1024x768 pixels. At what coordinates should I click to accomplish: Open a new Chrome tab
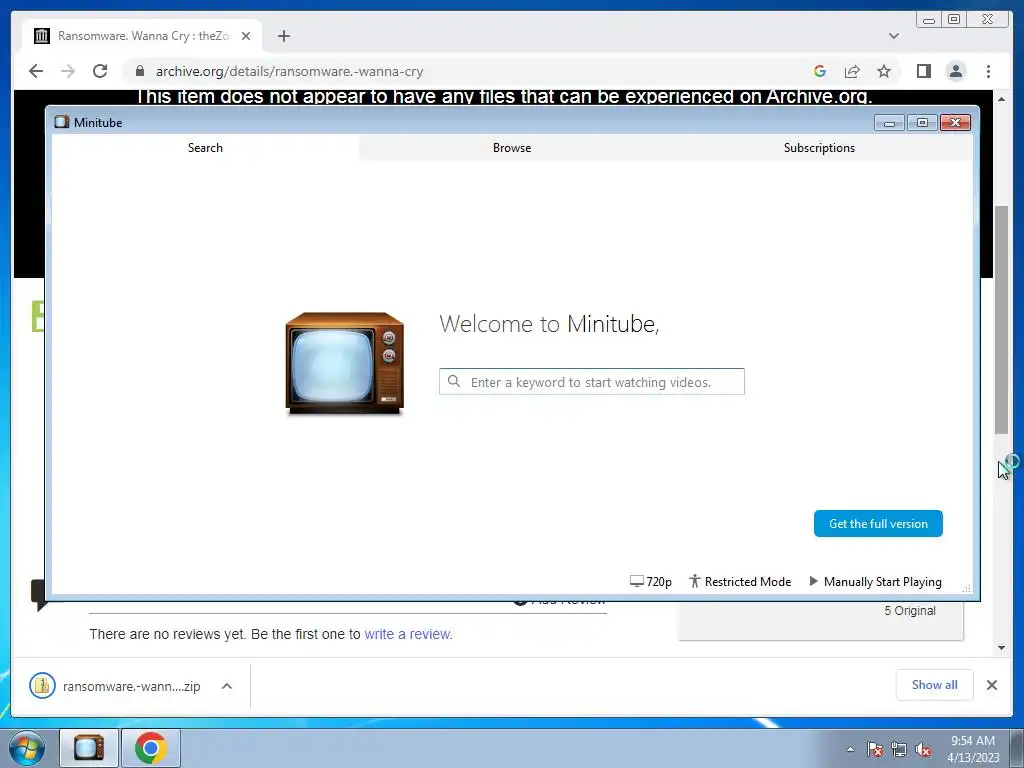click(x=283, y=36)
